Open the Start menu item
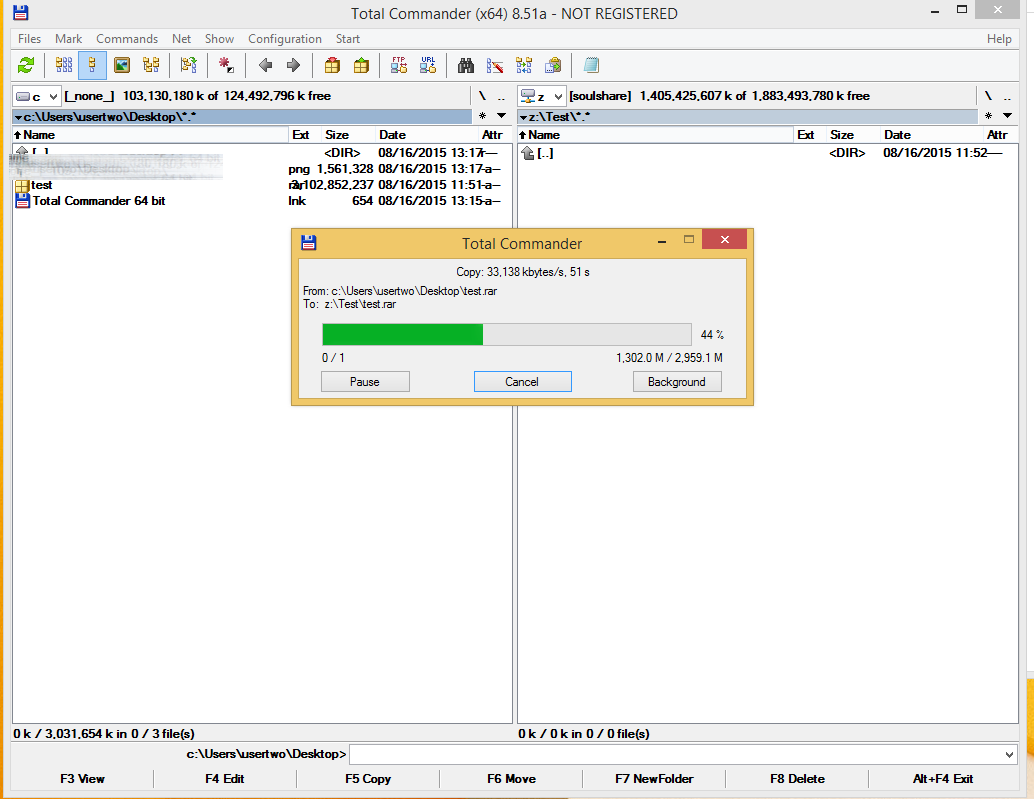Viewport: 1034px width, 799px height. pos(348,39)
